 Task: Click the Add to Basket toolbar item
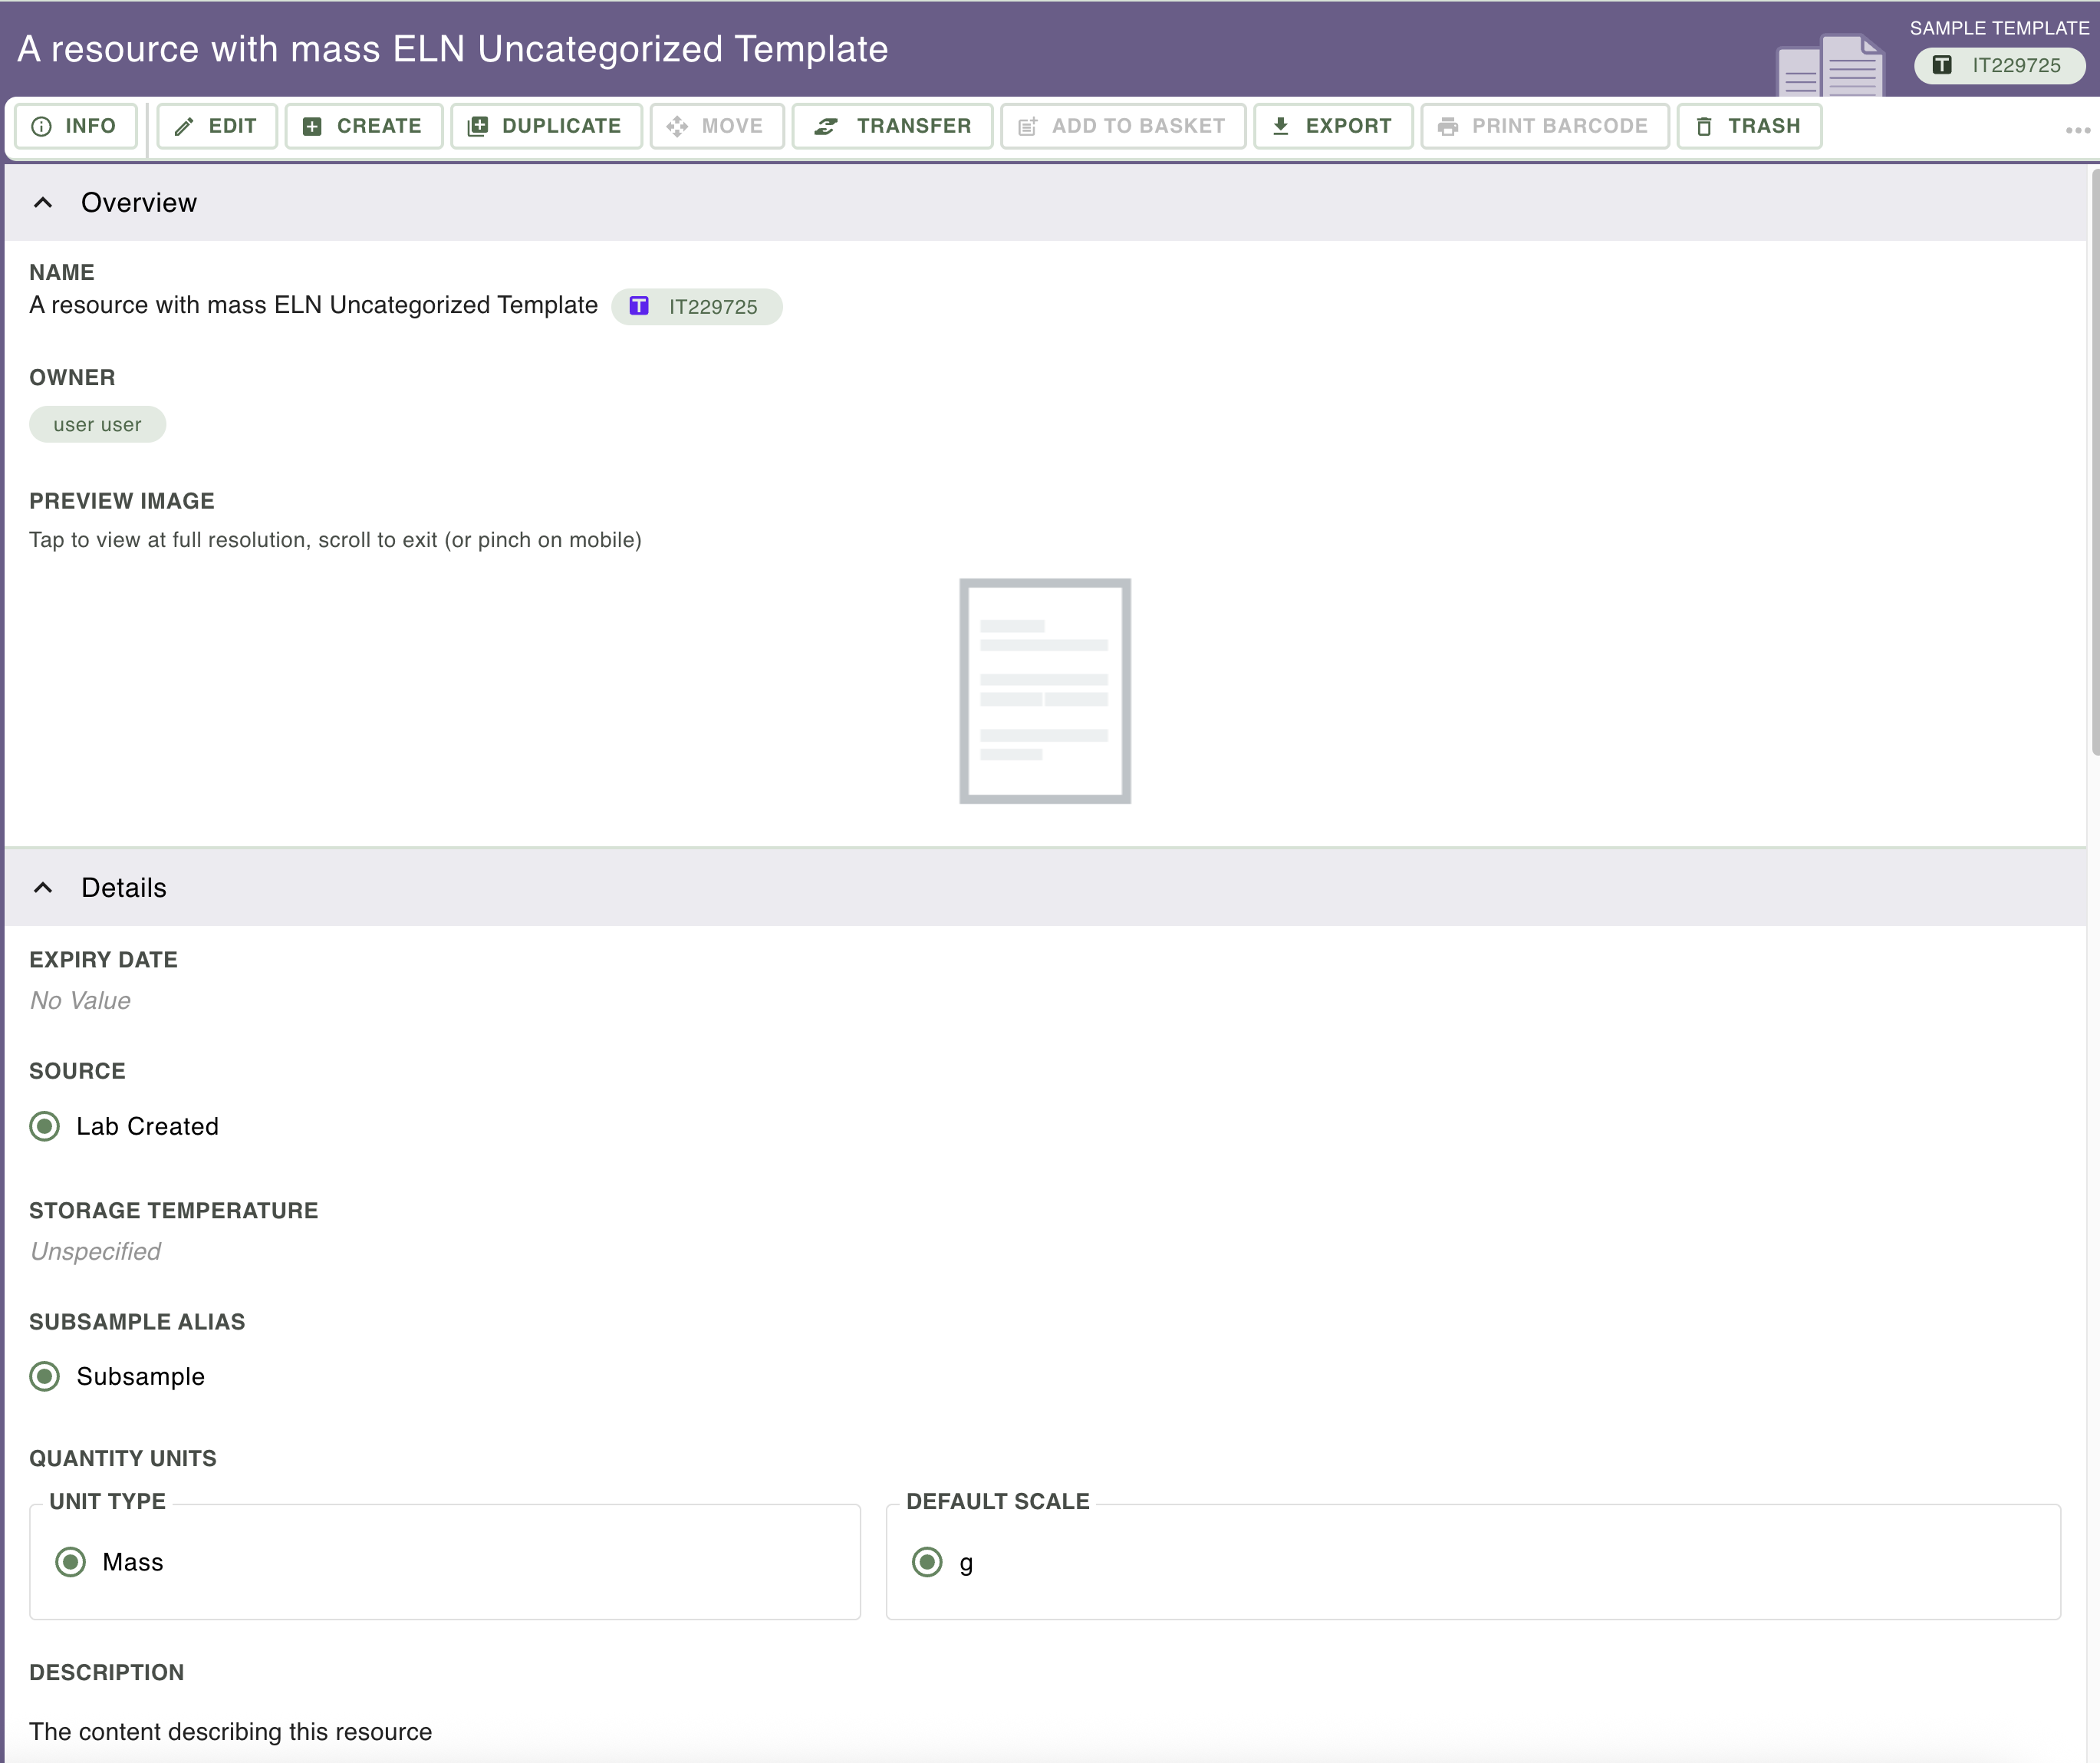(x=1122, y=126)
